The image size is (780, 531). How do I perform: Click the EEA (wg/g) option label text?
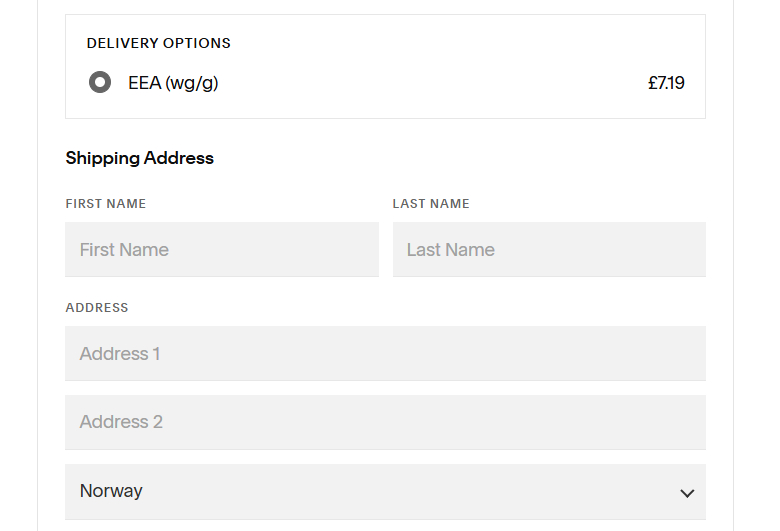[x=173, y=83]
